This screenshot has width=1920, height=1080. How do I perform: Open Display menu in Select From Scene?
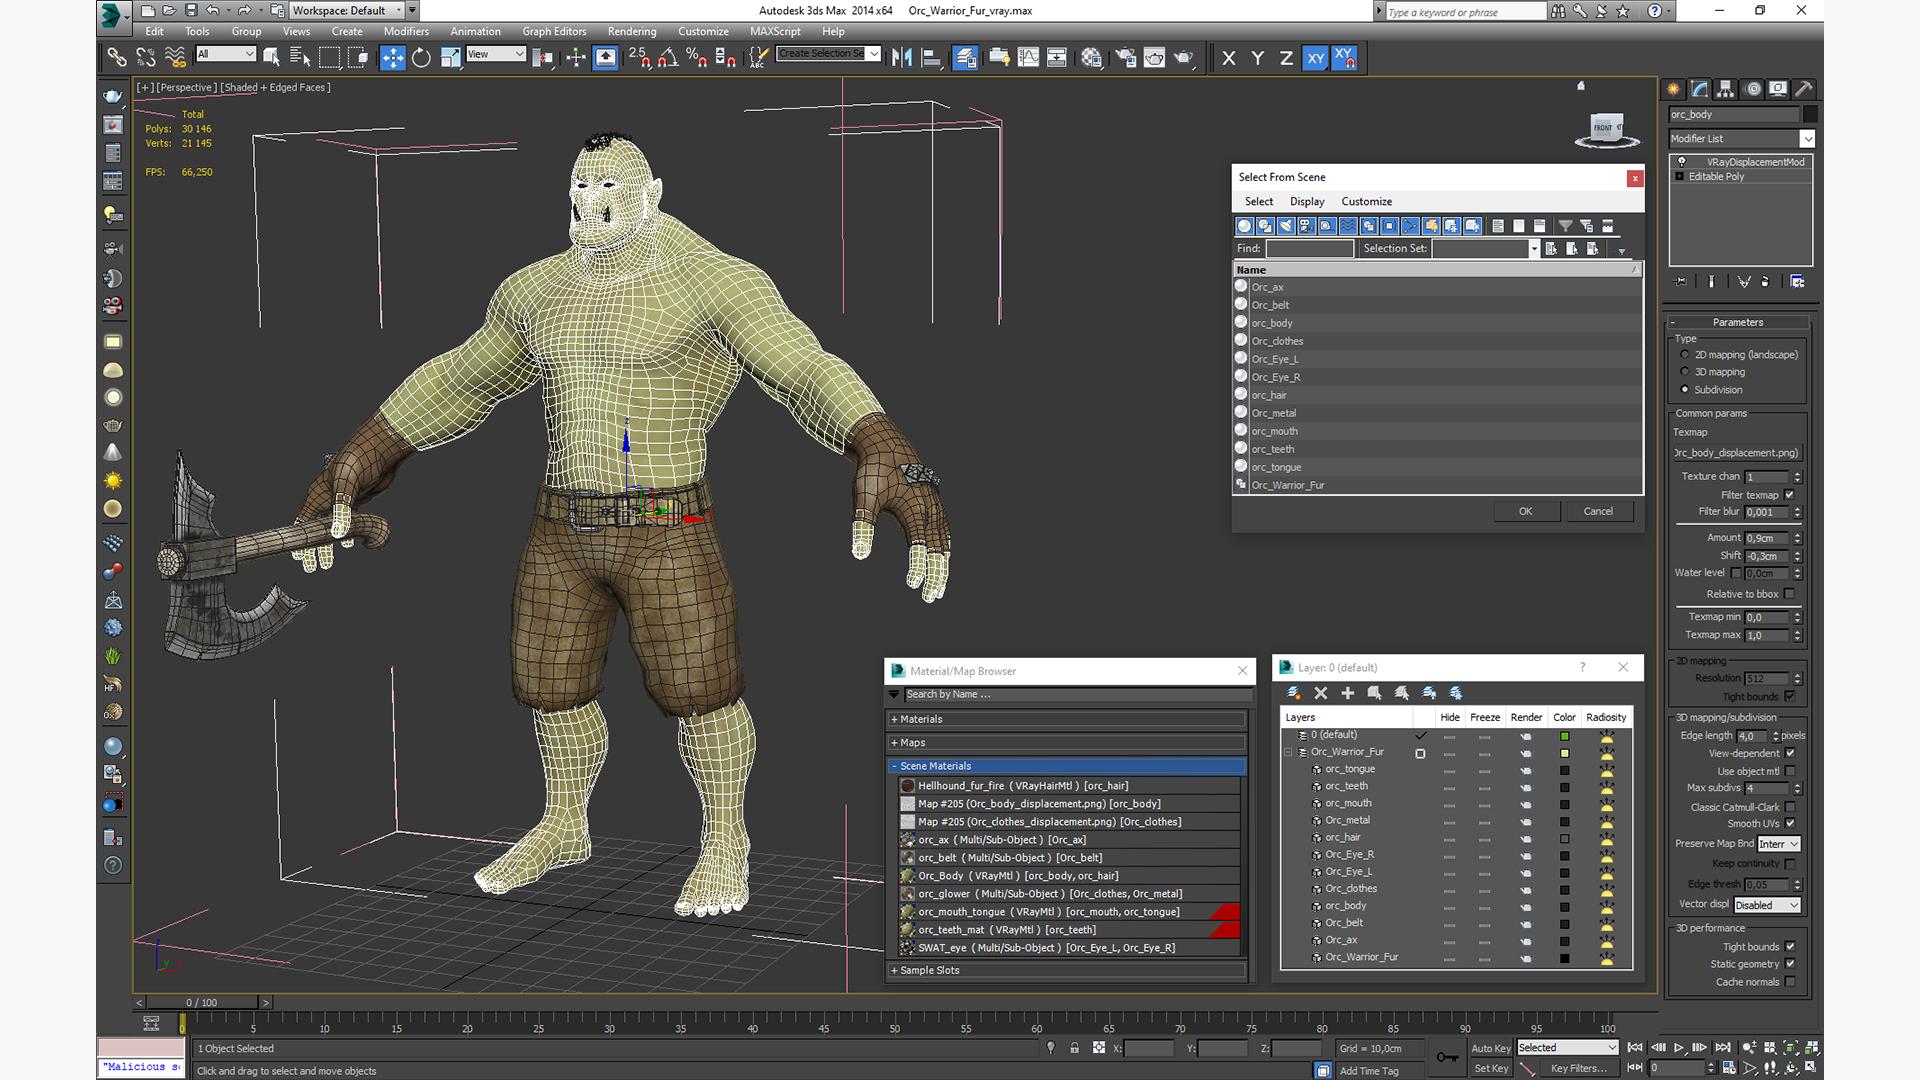(x=1307, y=201)
